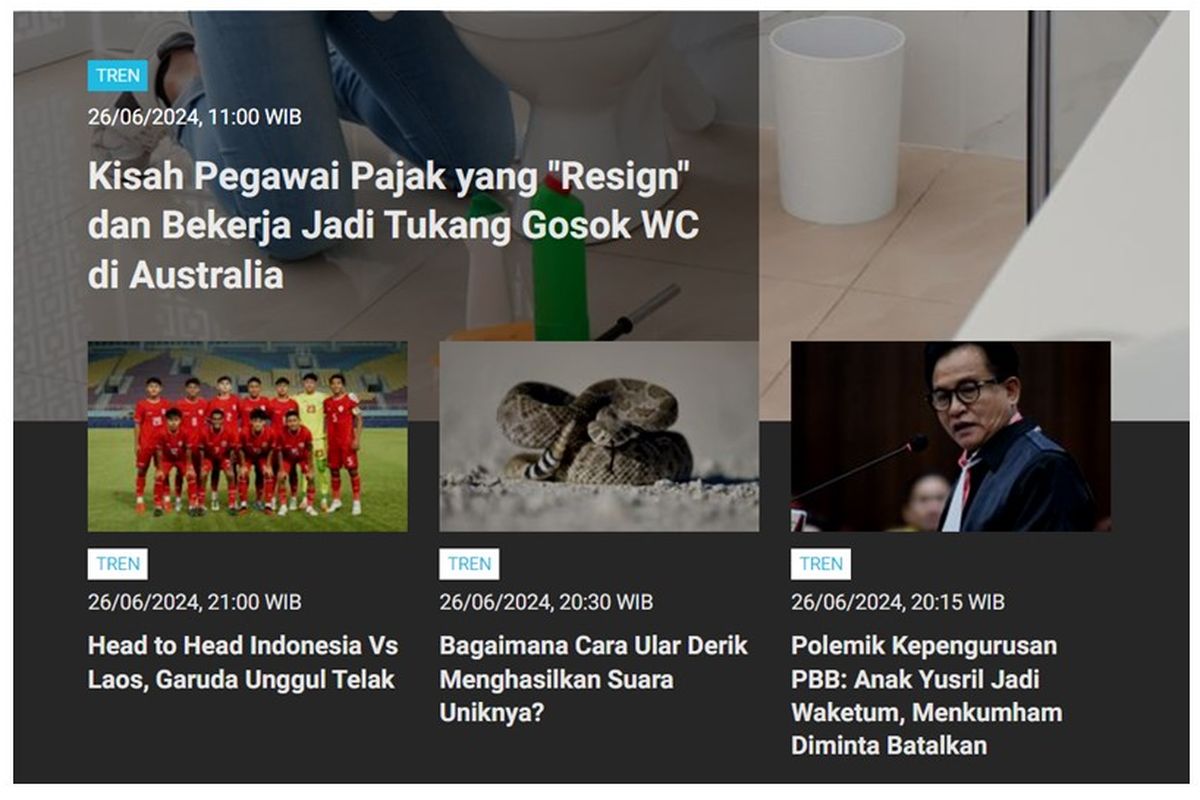Viewport: 1200px width, 800px height.
Task: Open the Yusril speaking photo thumbnail
Action: click(950, 436)
